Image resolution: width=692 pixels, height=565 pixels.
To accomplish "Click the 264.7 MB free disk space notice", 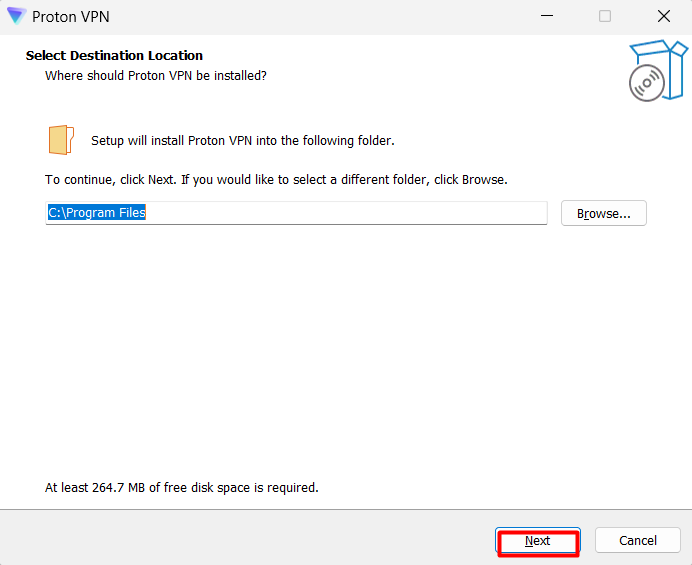I will [182, 487].
